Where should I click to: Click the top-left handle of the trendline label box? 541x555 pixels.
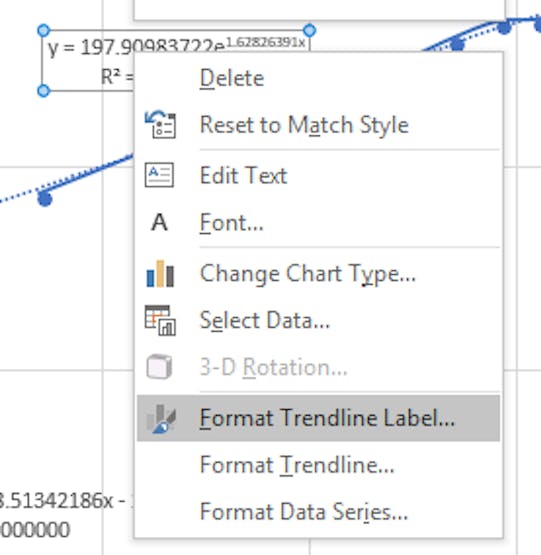tap(44, 30)
